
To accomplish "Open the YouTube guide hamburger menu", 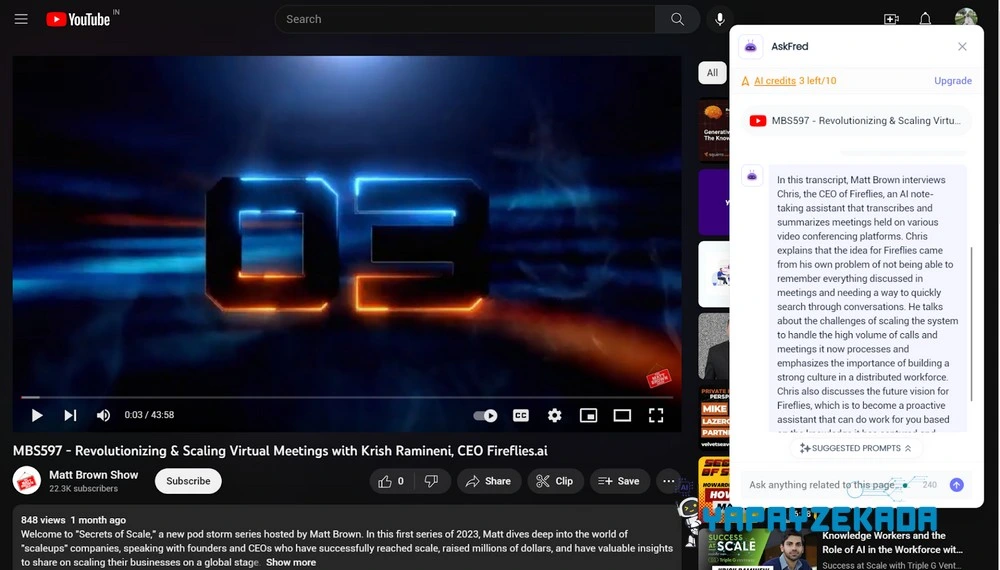I will [21, 19].
